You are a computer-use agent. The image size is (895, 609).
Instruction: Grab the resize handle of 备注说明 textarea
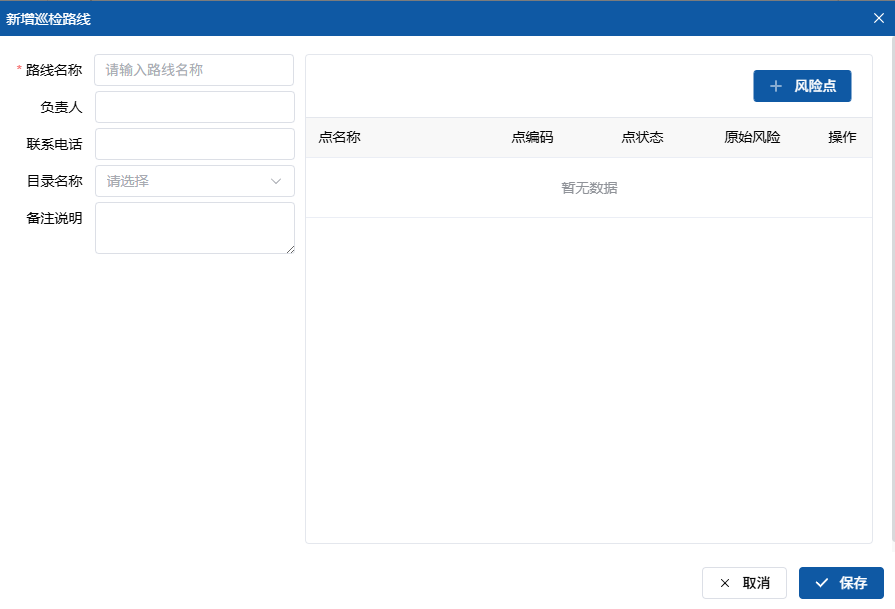click(x=290, y=249)
